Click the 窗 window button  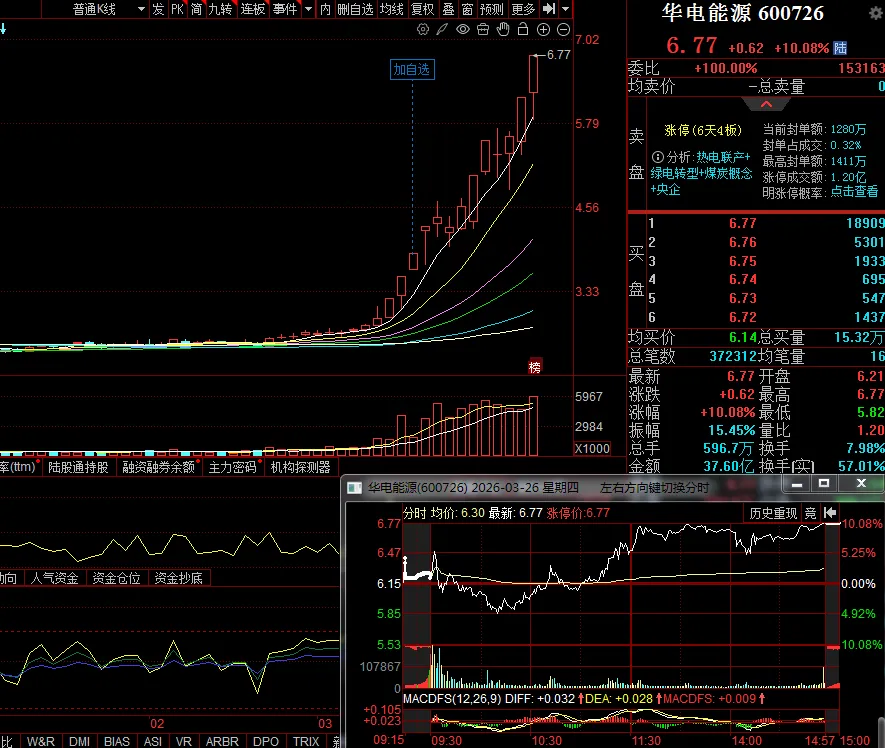point(467,9)
